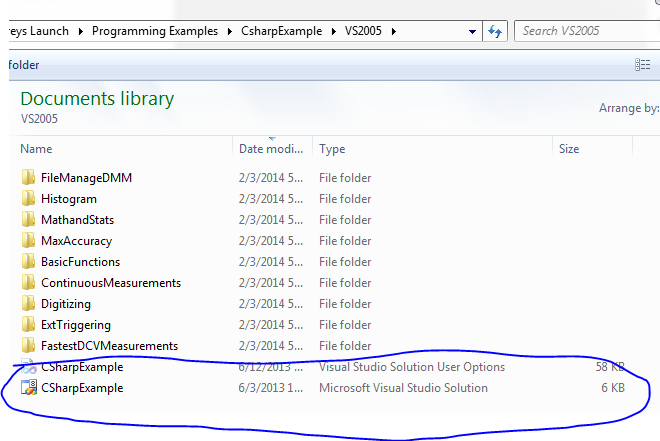Select the MaxAccuracy folder name
Screen dimensions: 660x441
[77, 241]
